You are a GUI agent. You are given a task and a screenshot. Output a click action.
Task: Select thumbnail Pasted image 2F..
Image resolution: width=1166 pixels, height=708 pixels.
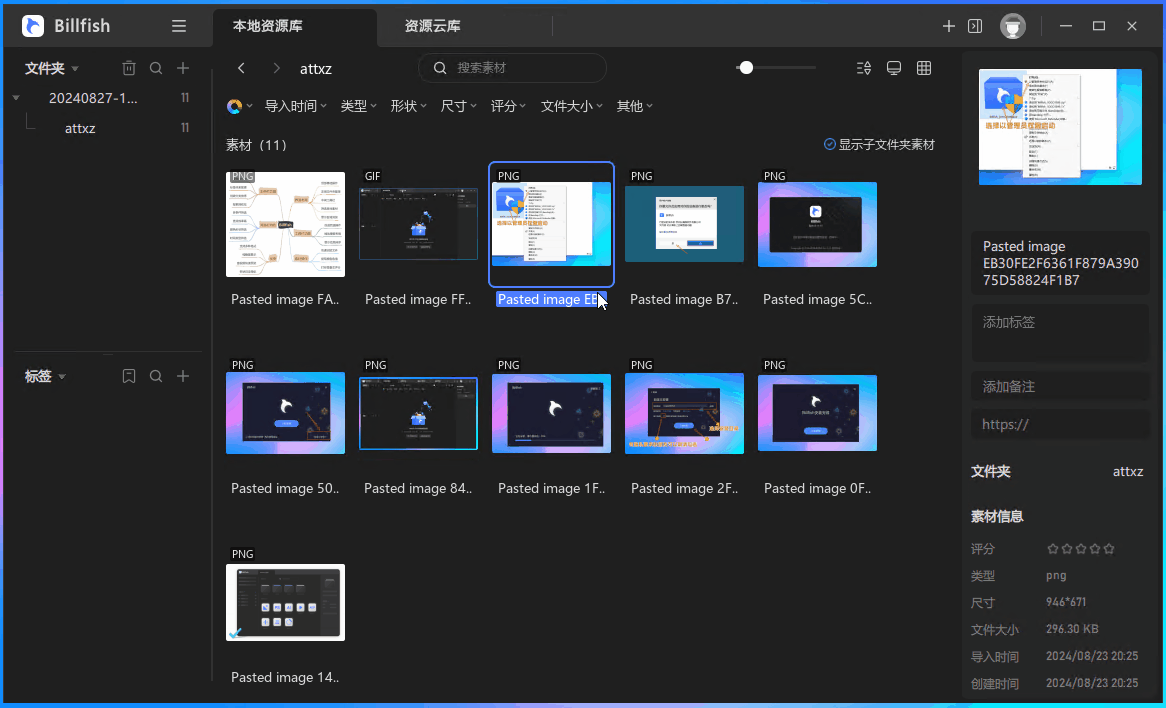click(x=684, y=413)
